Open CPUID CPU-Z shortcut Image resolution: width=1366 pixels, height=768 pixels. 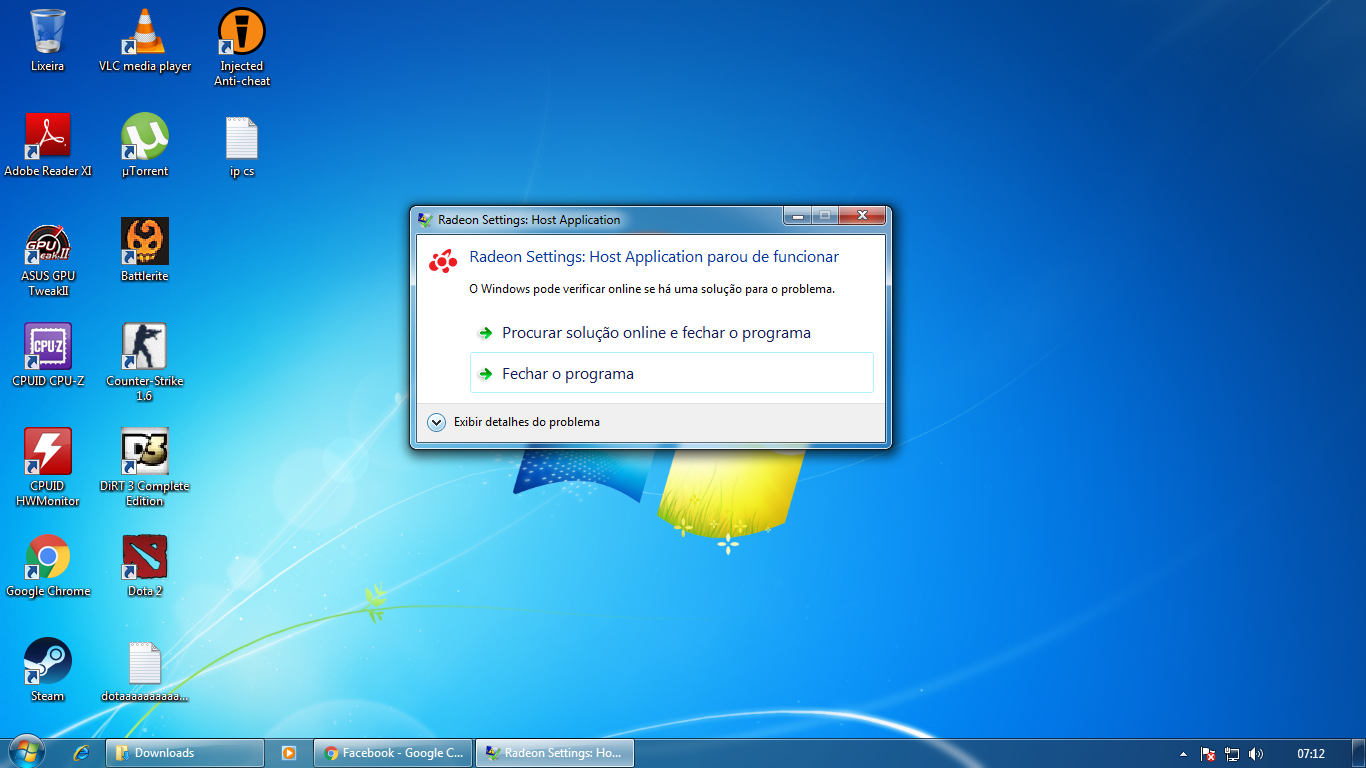[x=47, y=355]
